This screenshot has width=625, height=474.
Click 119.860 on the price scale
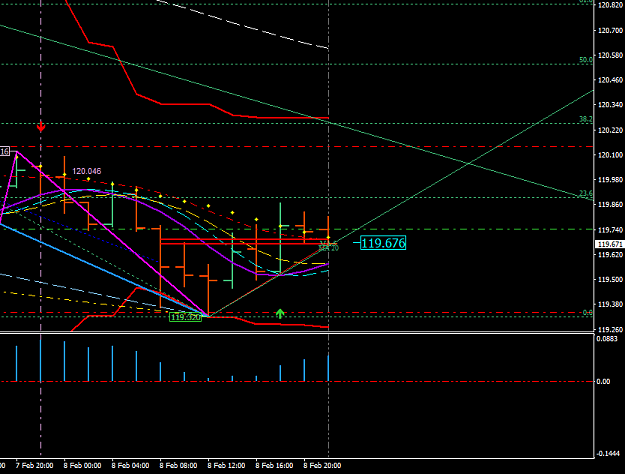coord(611,205)
